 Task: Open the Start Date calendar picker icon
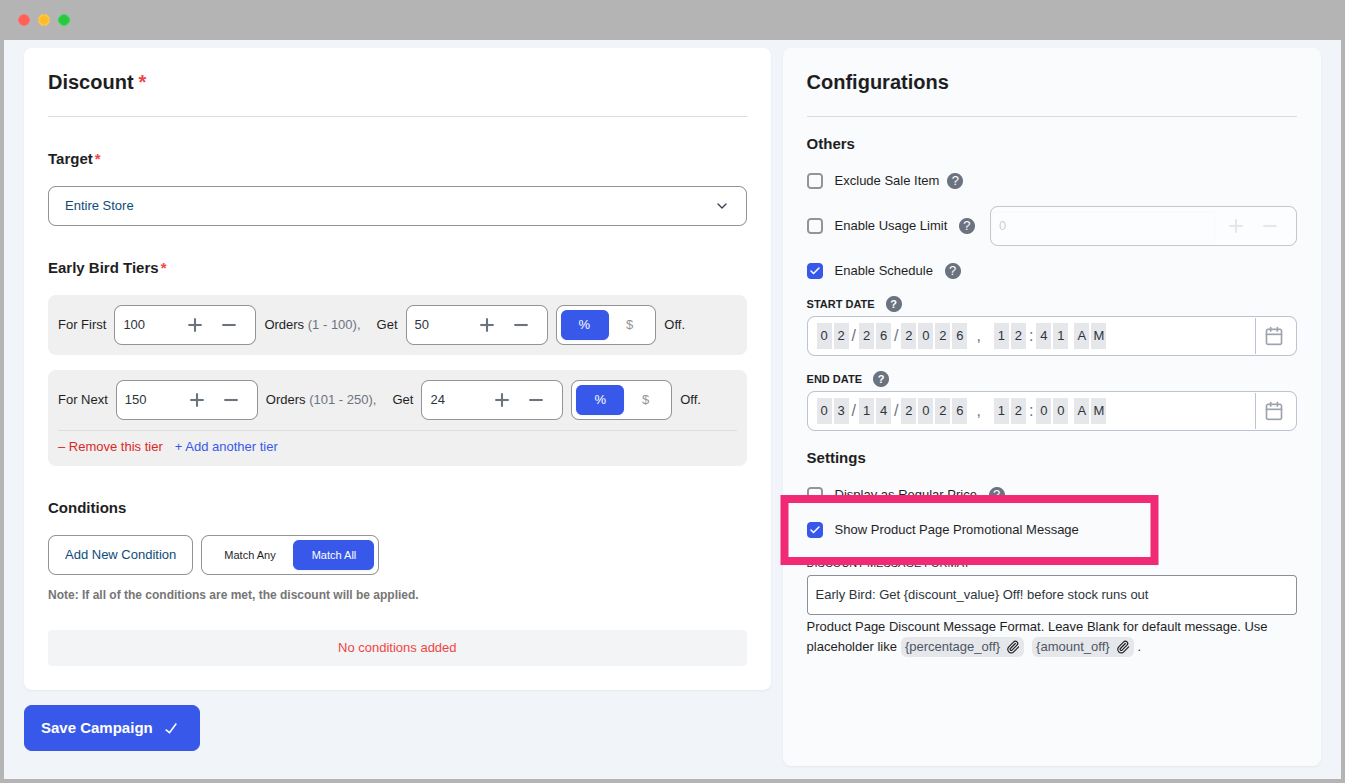click(1274, 336)
